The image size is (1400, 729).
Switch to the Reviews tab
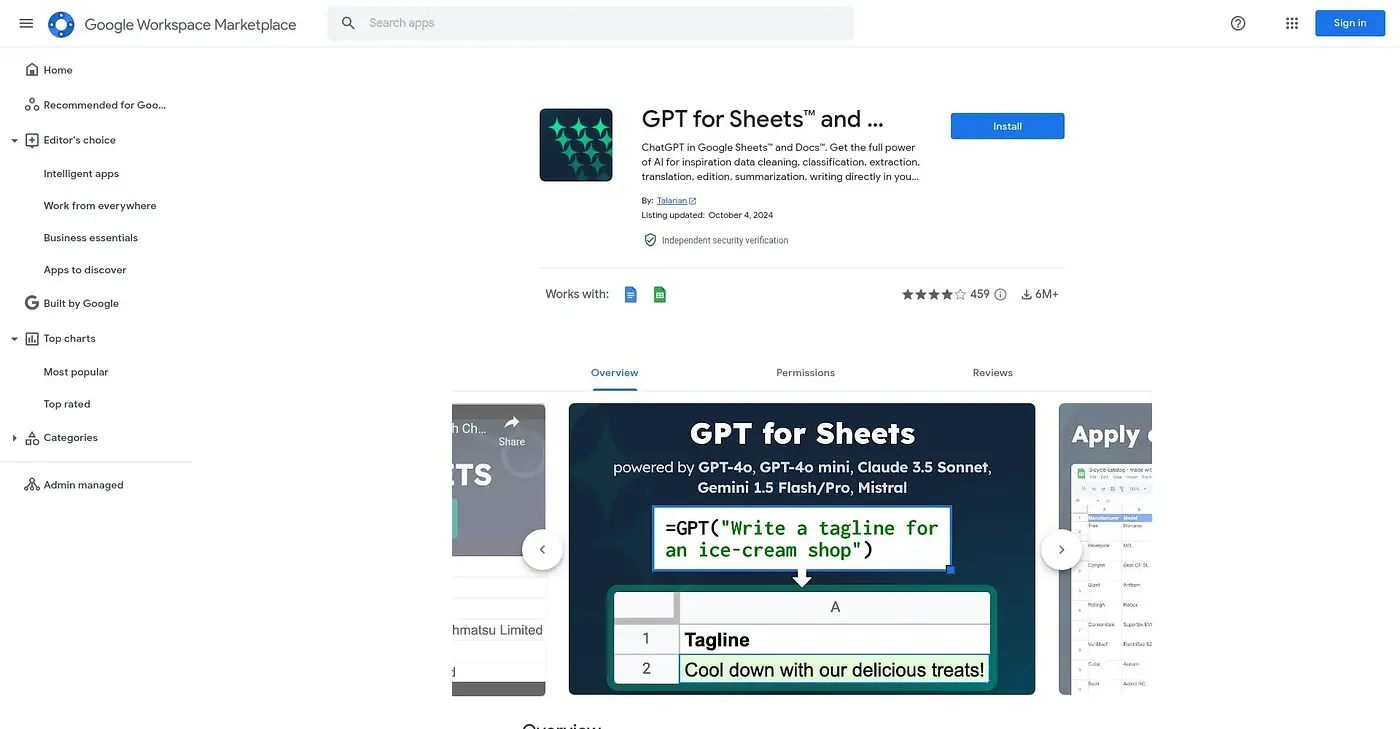[x=993, y=373]
